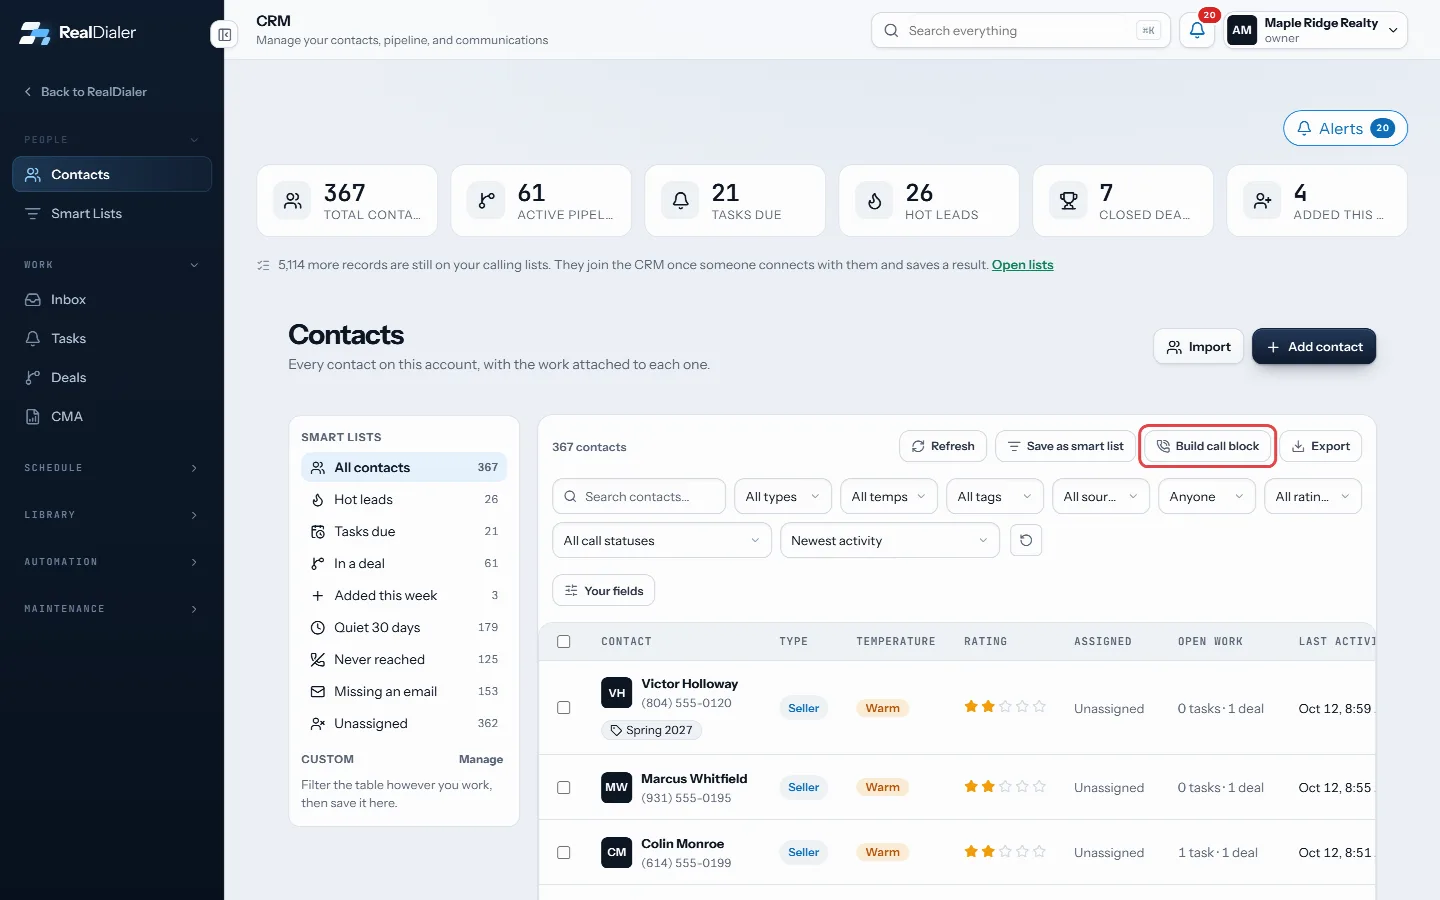Open the All types filter dropdown
The image size is (1440, 900).
pos(783,496)
